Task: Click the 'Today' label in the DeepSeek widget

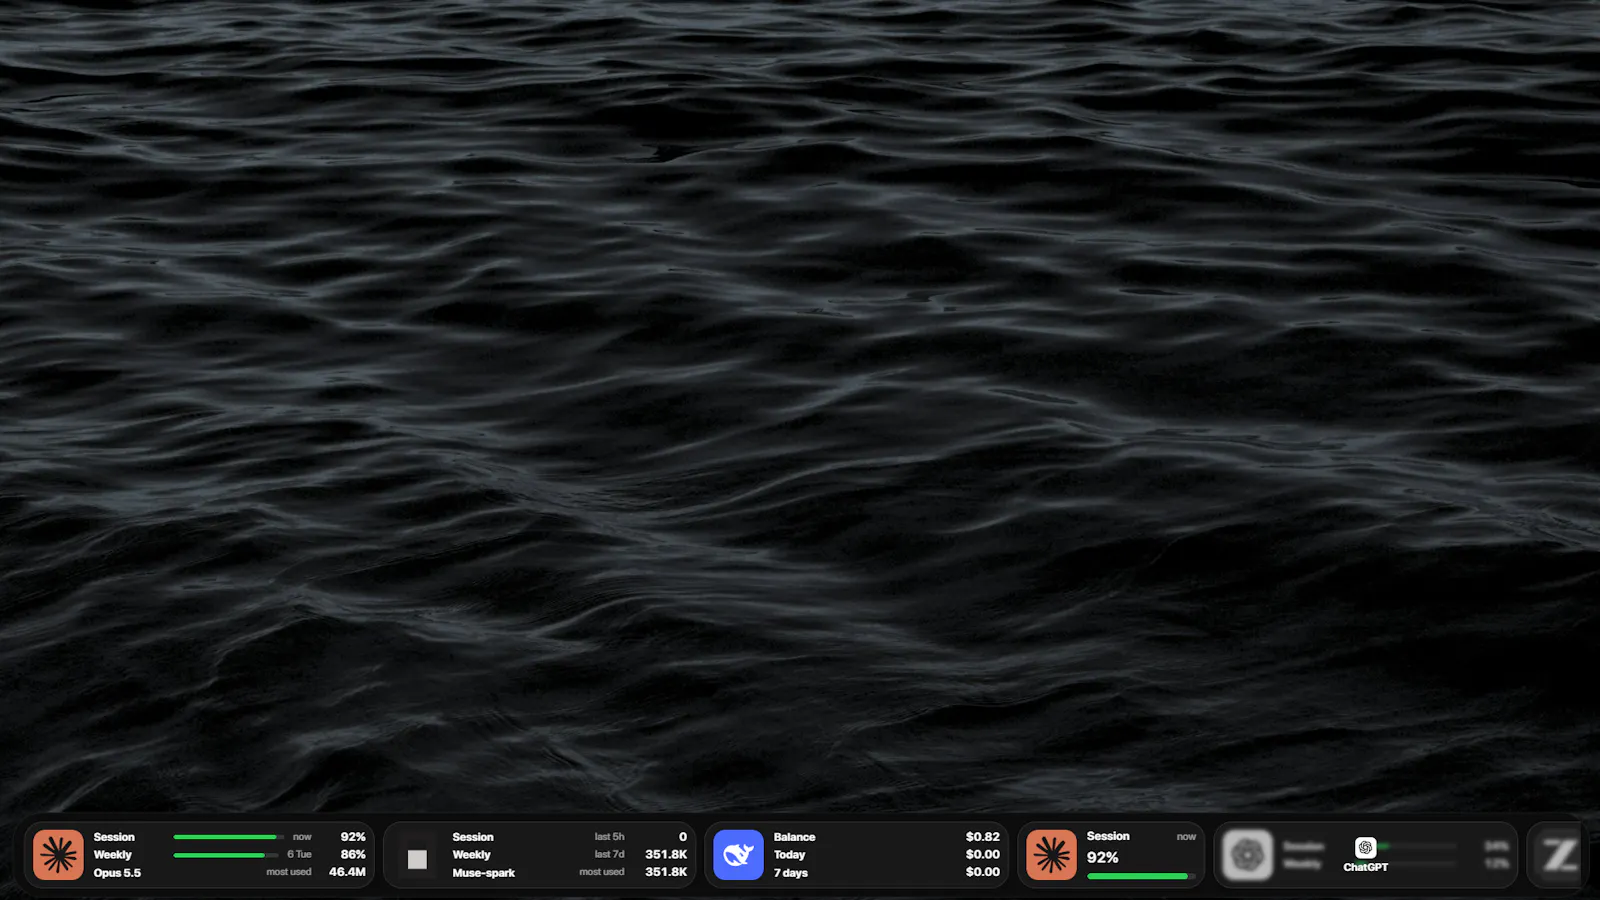Action: [x=789, y=855]
